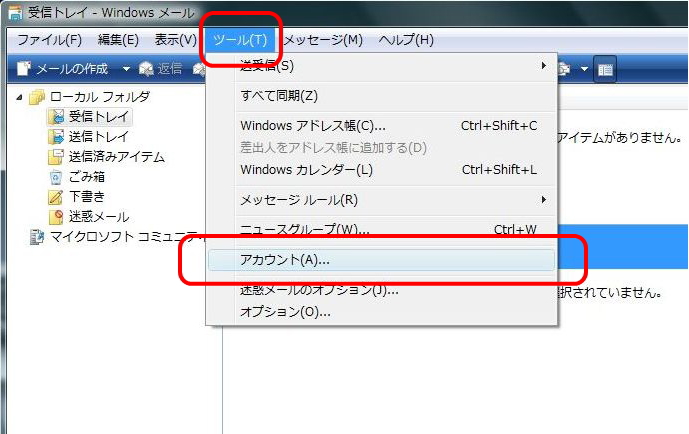Open the 下書き drafts folder
689x434 pixels.
pos(86,197)
